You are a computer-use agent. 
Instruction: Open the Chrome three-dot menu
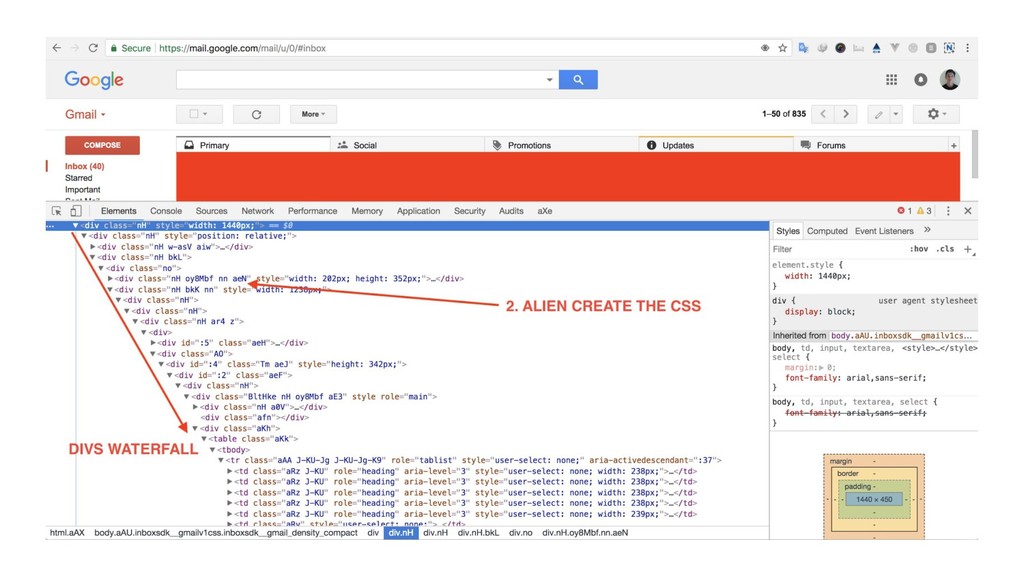967,48
